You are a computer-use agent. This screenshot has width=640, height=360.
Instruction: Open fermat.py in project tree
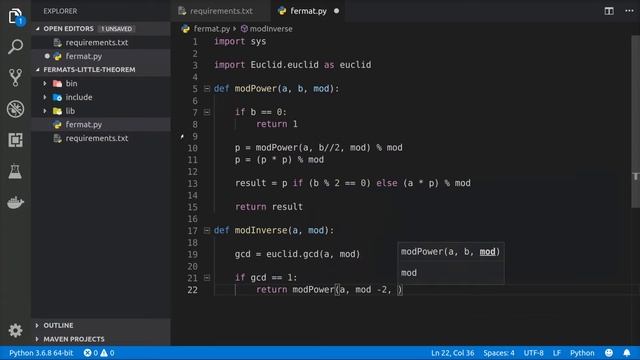coord(101,124)
